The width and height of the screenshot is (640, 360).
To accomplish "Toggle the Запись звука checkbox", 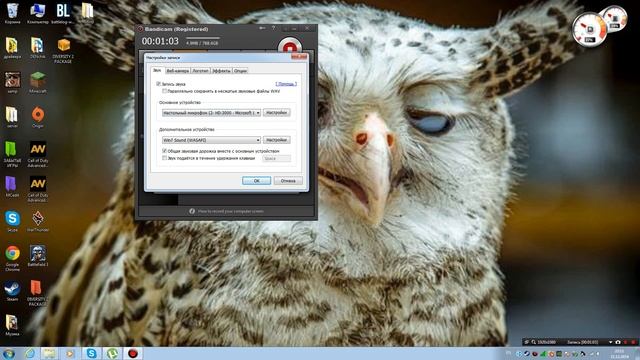I will click(158, 84).
